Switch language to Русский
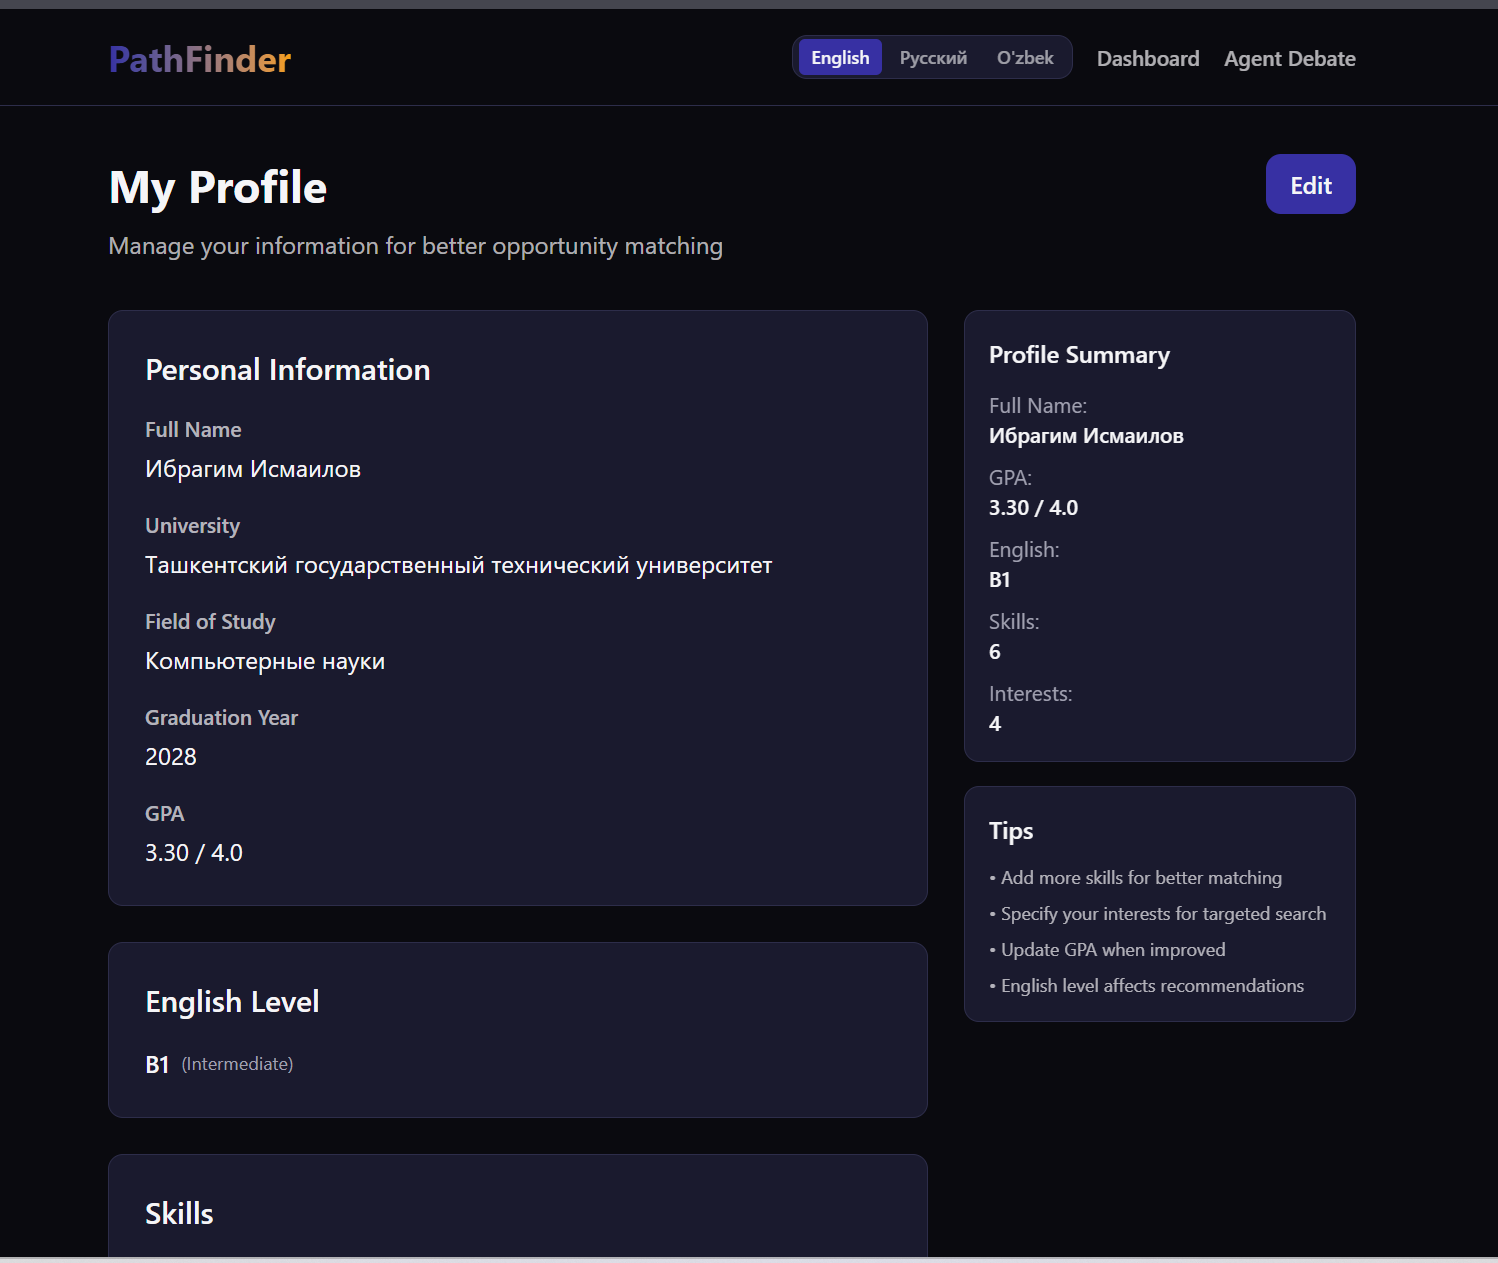1498x1263 pixels. coord(933,58)
